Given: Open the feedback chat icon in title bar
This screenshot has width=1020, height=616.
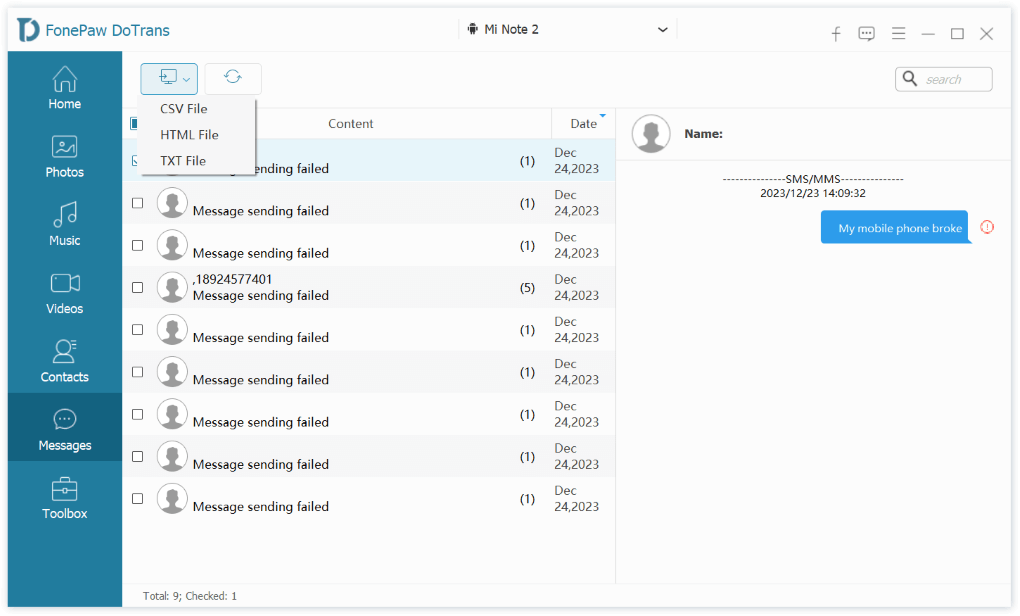Looking at the screenshot, I should [x=867, y=33].
